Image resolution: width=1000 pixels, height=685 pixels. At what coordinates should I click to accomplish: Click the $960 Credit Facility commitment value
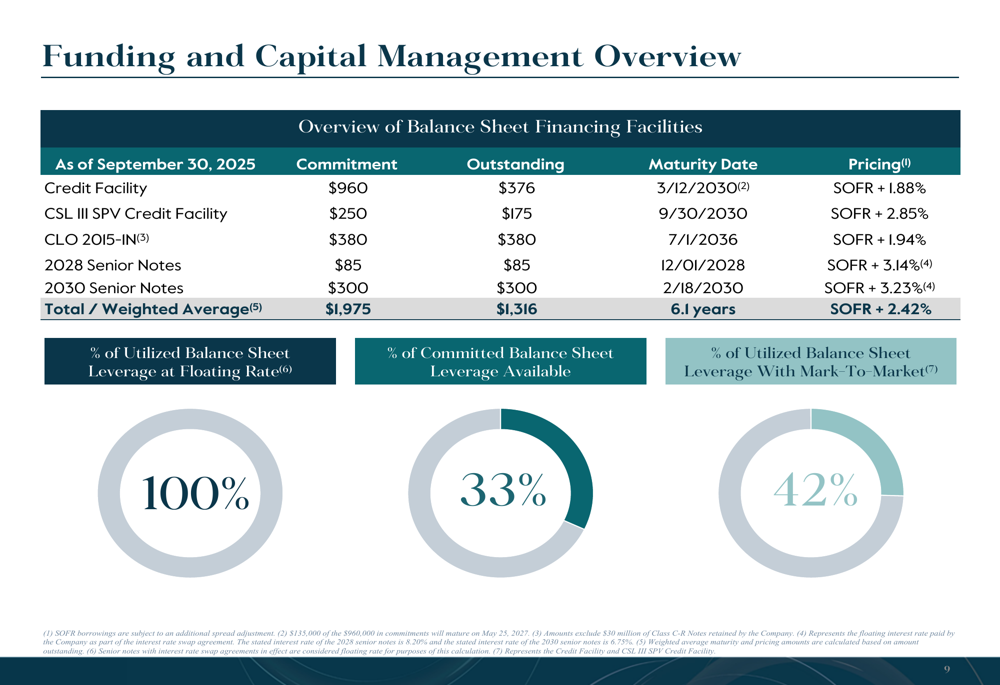pyautogui.click(x=348, y=188)
